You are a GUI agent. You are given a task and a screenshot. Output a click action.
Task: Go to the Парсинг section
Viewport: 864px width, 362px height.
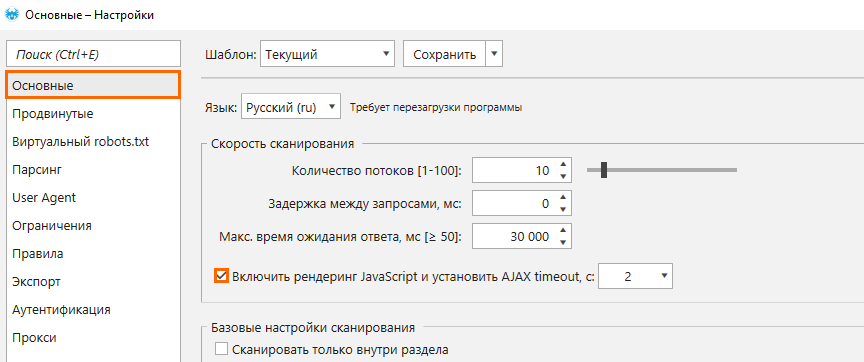93,170
